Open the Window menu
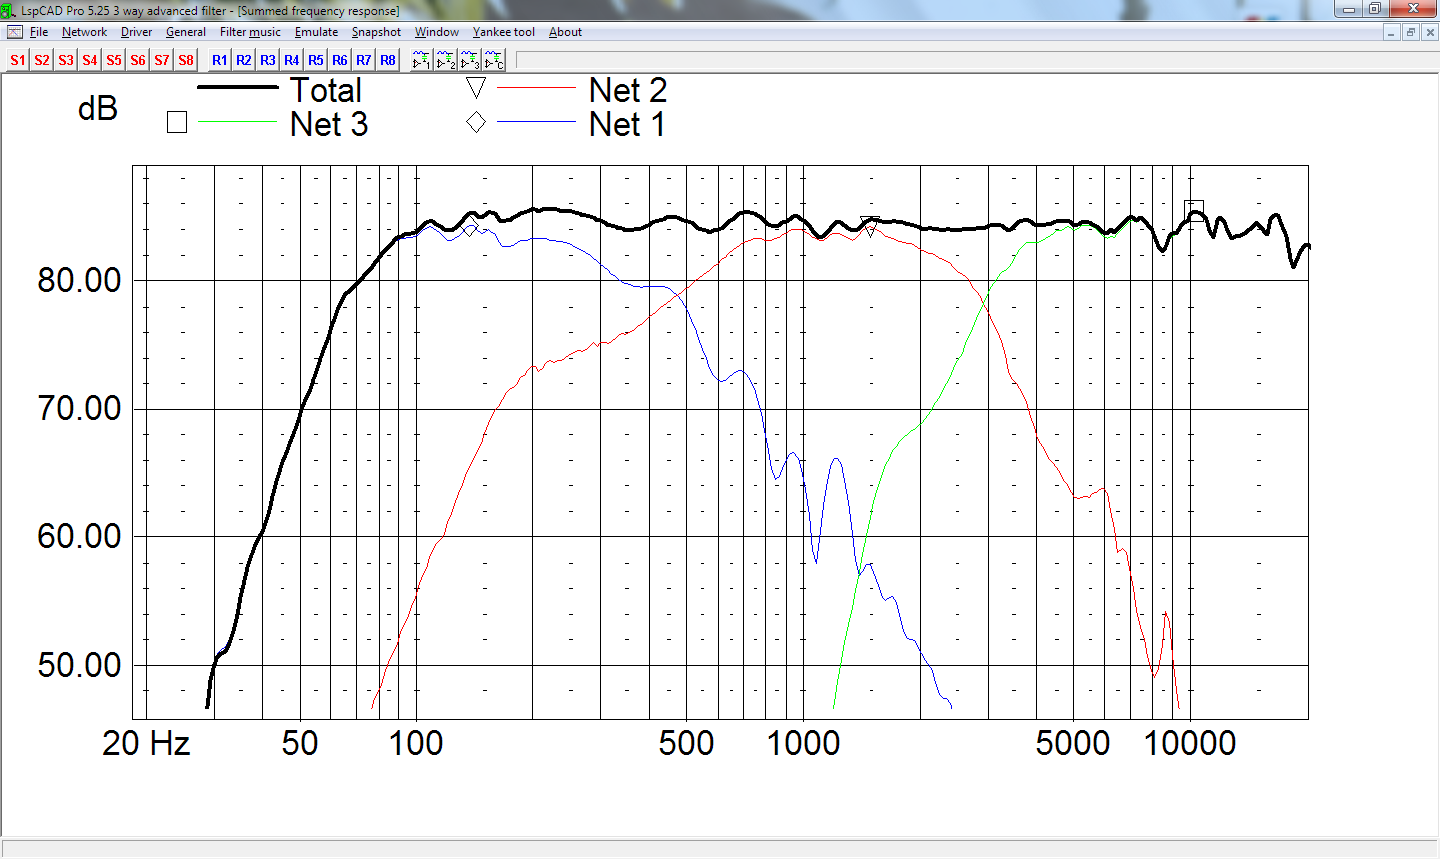 (x=437, y=32)
